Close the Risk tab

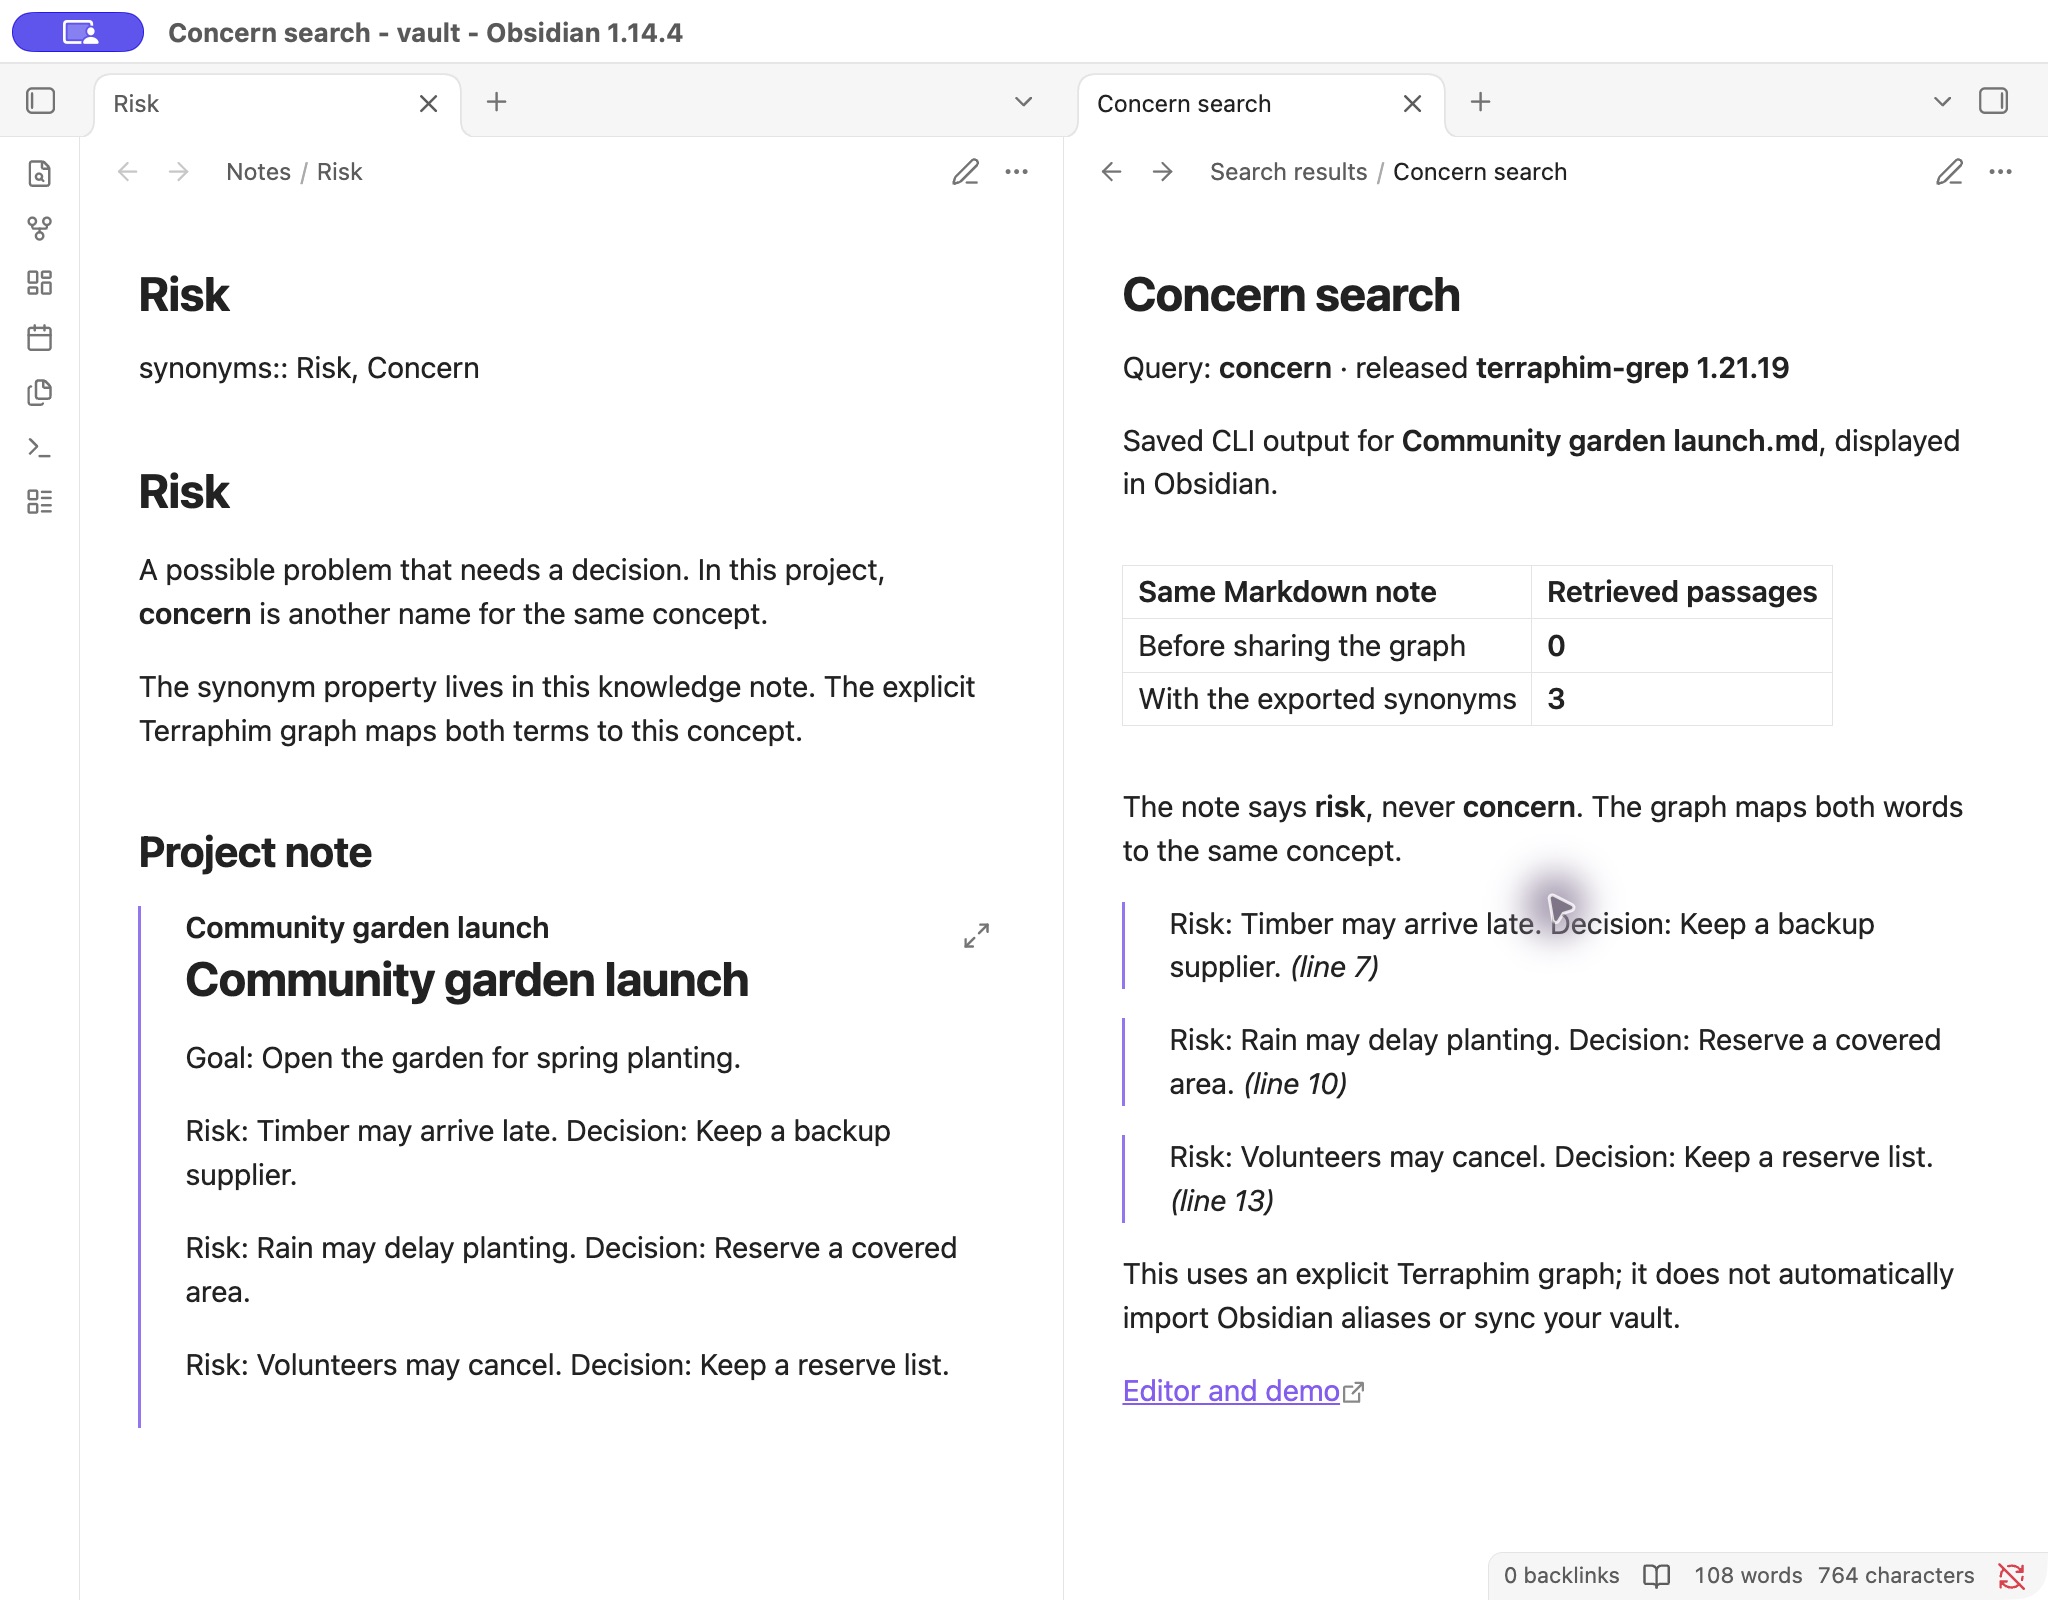tap(429, 104)
